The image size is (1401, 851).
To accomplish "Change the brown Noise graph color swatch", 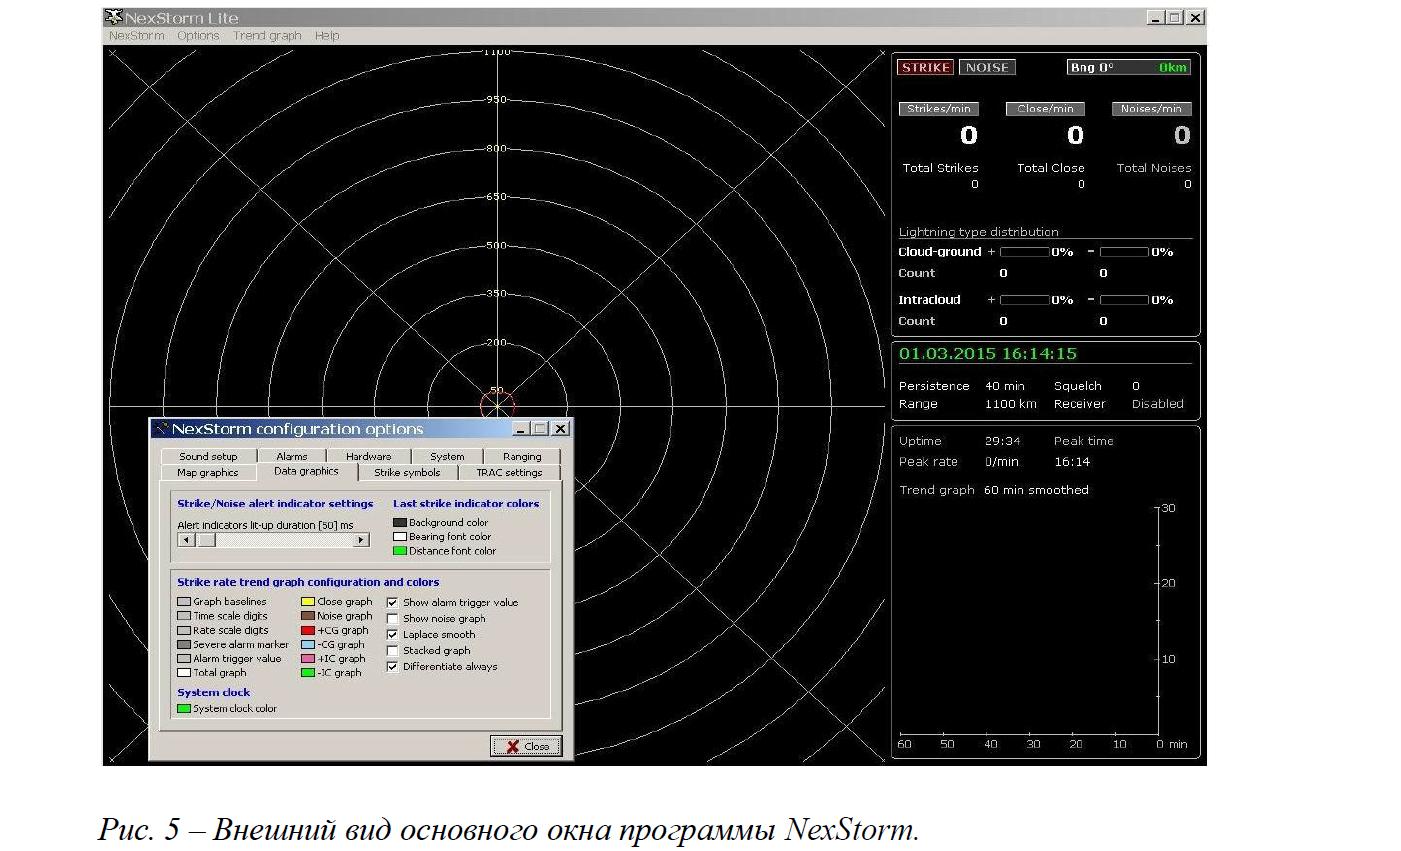I will pos(308,616).
